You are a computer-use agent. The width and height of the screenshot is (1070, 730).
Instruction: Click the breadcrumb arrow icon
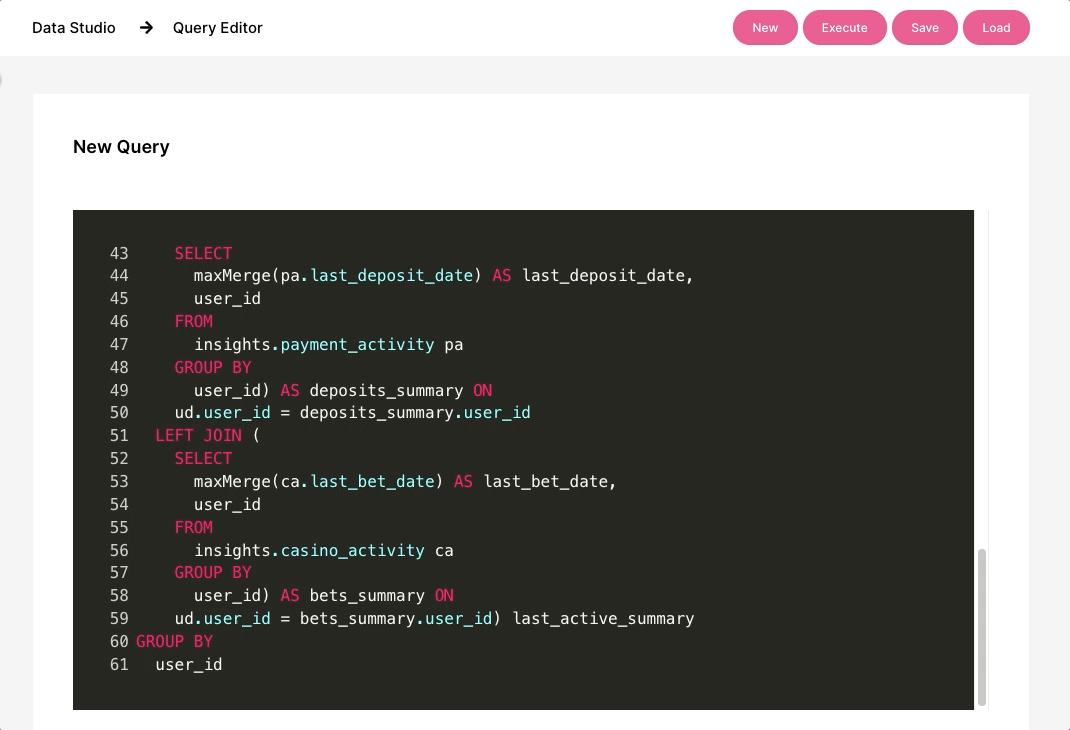[146, 28]
